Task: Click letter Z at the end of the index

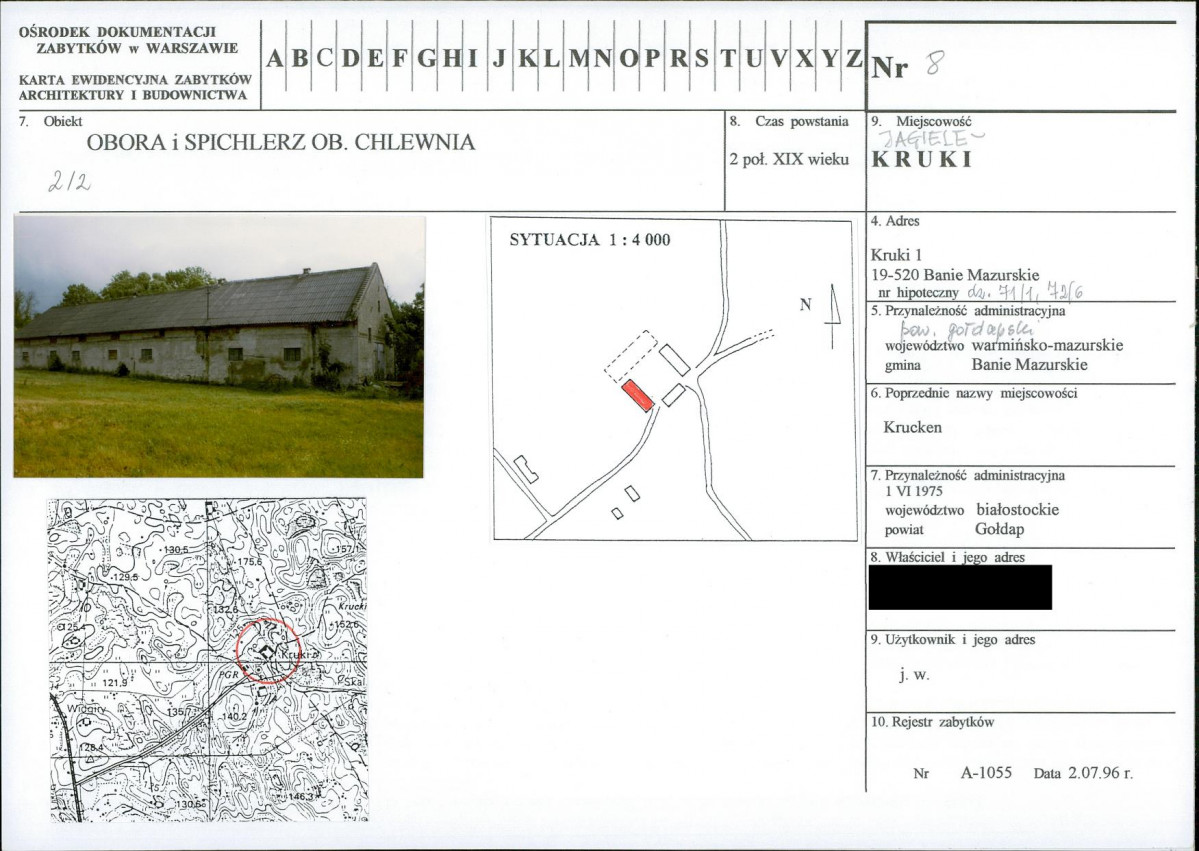Action: click(853, 59)
